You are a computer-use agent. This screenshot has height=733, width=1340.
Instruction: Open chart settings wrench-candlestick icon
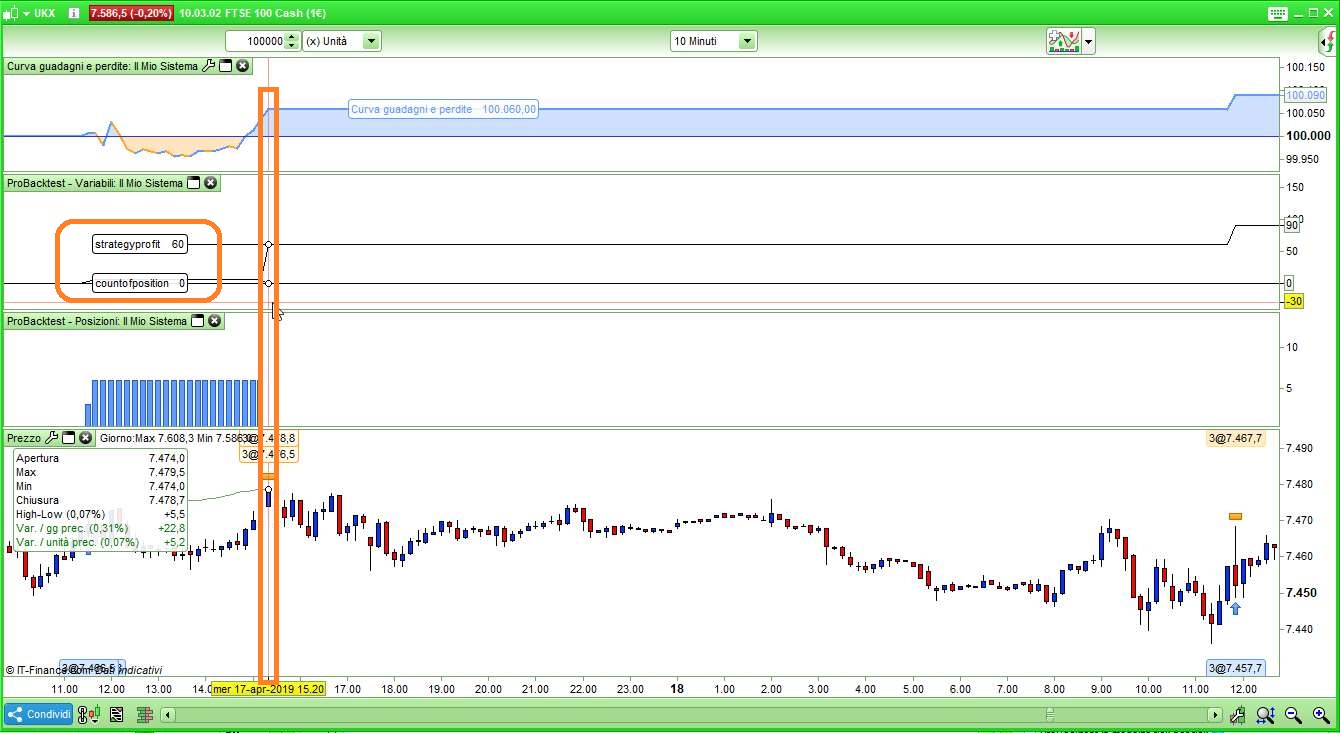[x=1239, y=715]
